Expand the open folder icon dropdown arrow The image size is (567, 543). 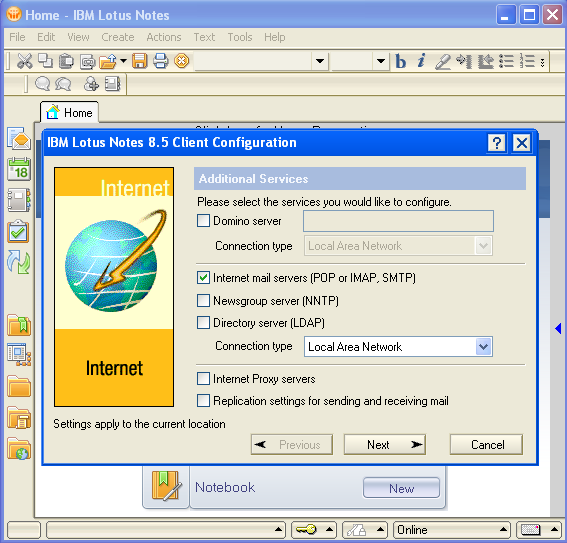[x=123, y=61]
